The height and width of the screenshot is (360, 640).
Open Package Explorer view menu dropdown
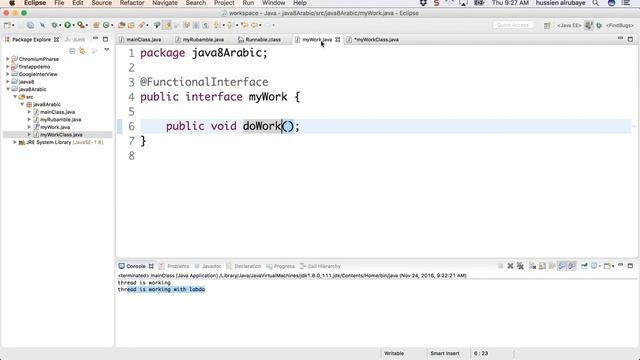coord(107,50)
